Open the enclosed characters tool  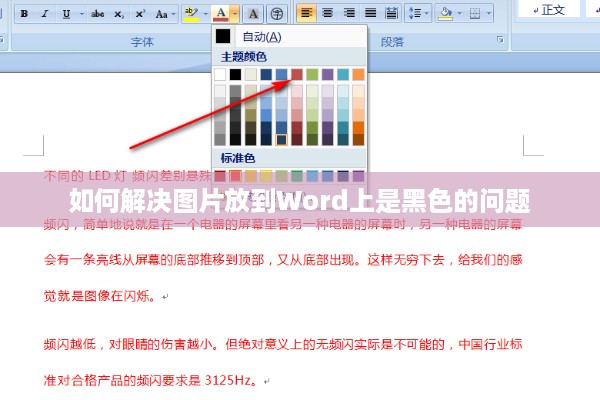(x=277, y=14)
